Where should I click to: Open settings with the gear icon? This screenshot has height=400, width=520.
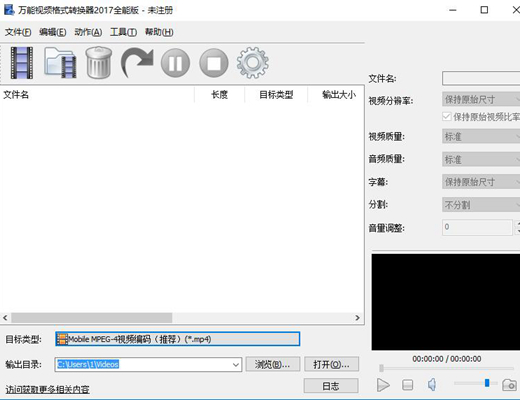252,63
